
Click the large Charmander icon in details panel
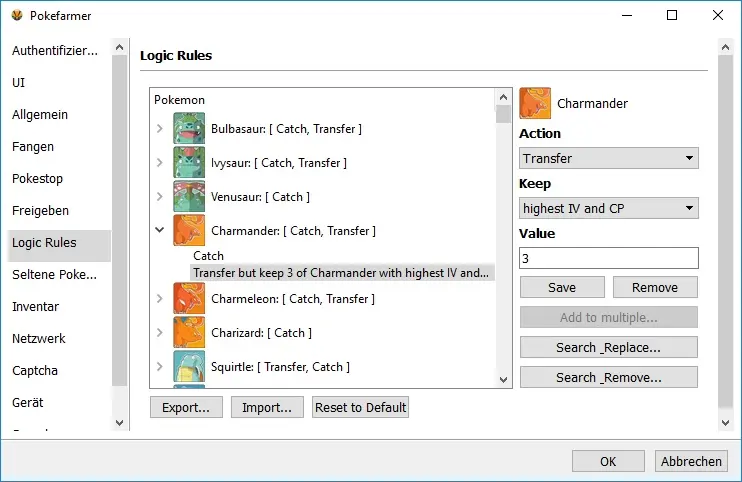[535, 104]
